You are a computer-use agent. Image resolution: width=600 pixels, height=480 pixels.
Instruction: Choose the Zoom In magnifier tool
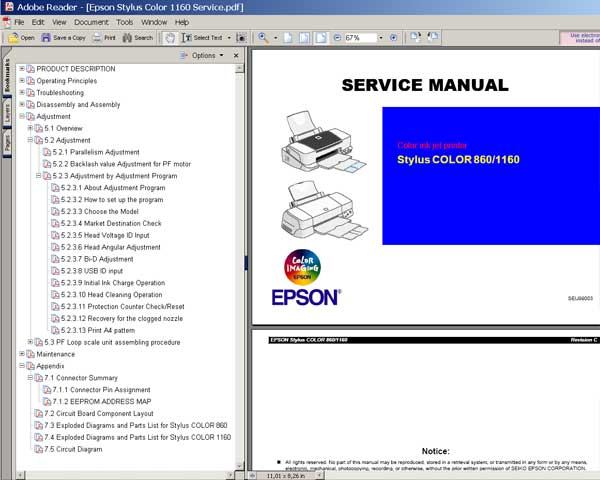pyautogui.click(x=263, y=38)
